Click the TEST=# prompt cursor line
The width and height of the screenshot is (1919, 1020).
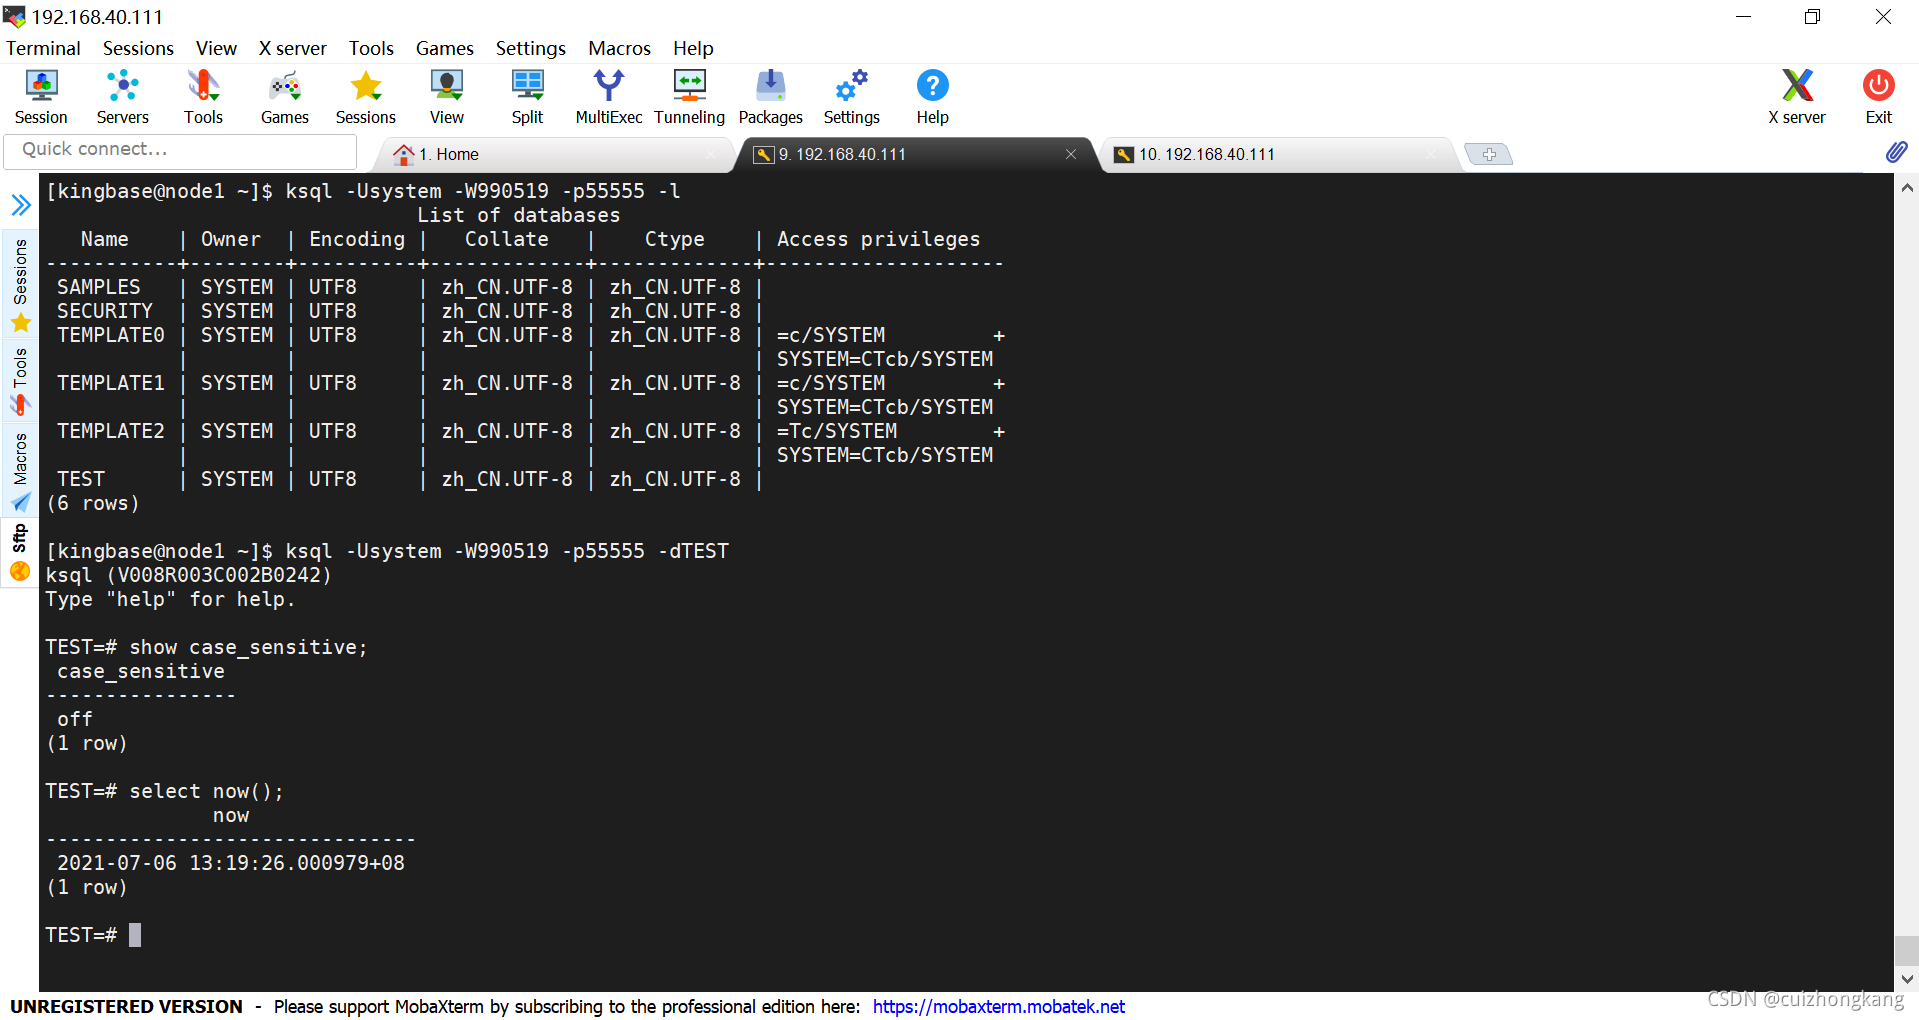[93, 935]
